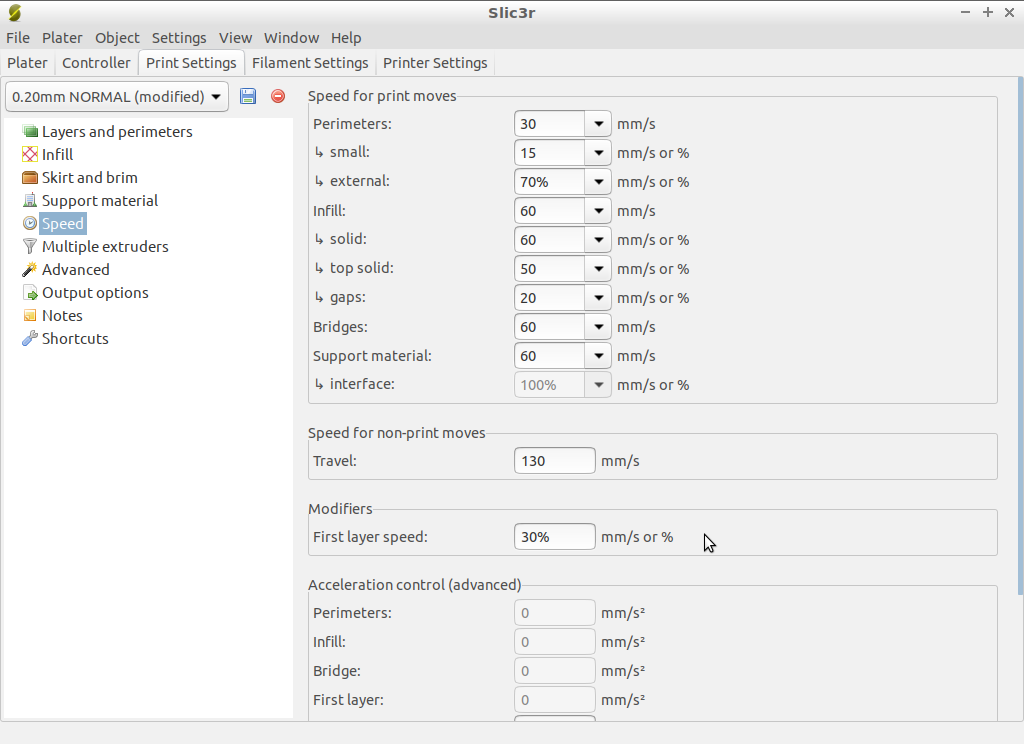The image size is (1024, 744).
Task: Click the vertical scrollbar of settings panel
Action: click(x=1020, y=336)
